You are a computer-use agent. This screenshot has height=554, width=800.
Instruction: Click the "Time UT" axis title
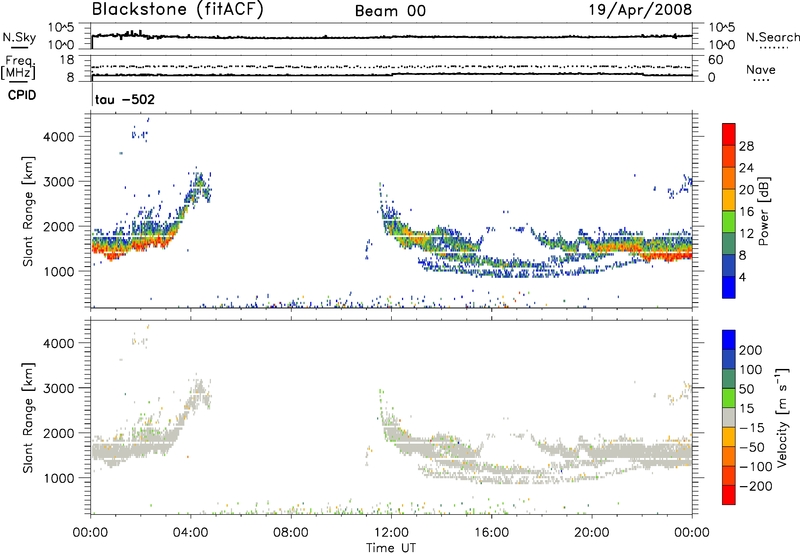coord(391,547)
